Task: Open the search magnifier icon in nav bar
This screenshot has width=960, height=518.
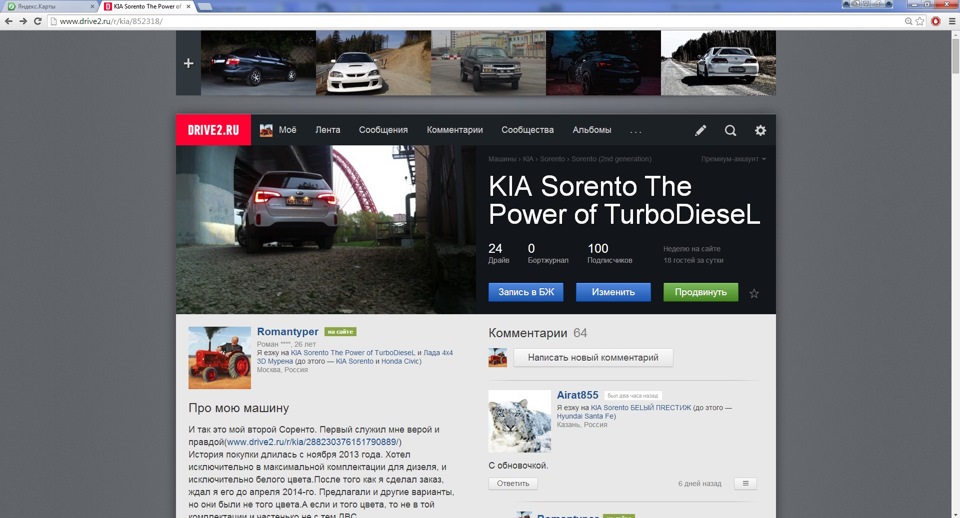Action: point(730,130)
